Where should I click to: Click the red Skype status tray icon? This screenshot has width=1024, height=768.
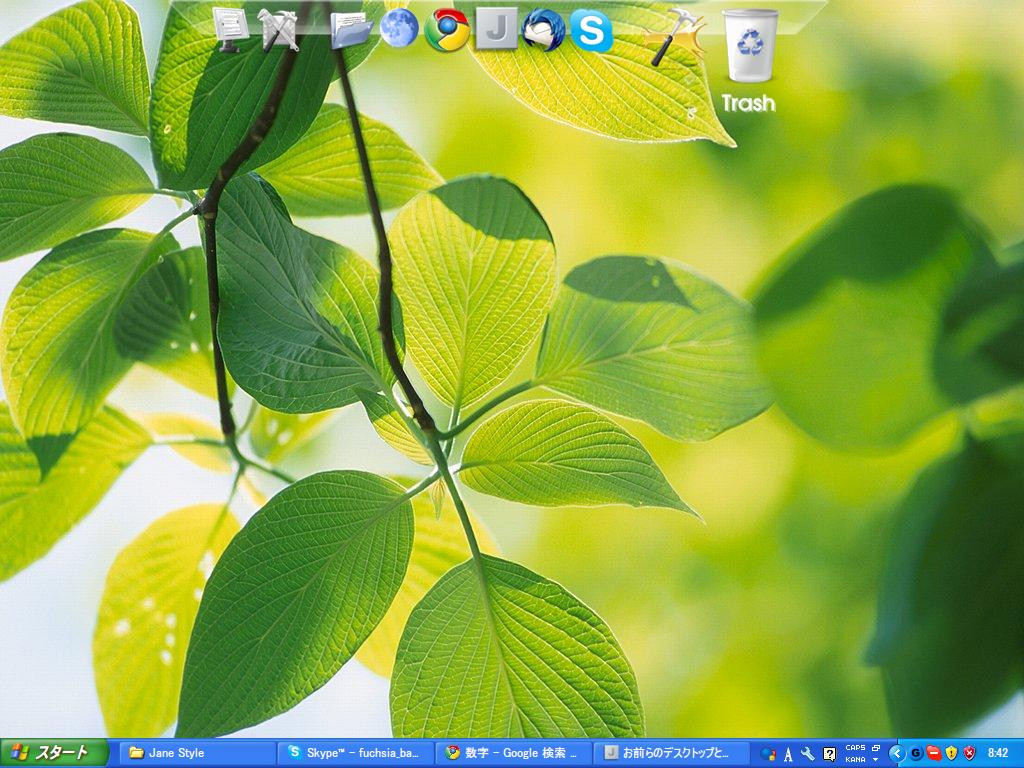click(x=933, y=754)
